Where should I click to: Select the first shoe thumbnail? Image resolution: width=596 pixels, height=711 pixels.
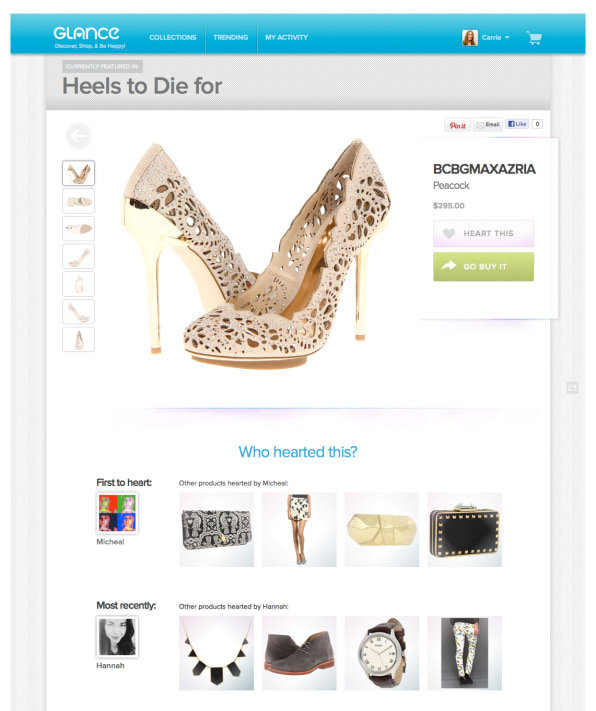pos(78,173)
